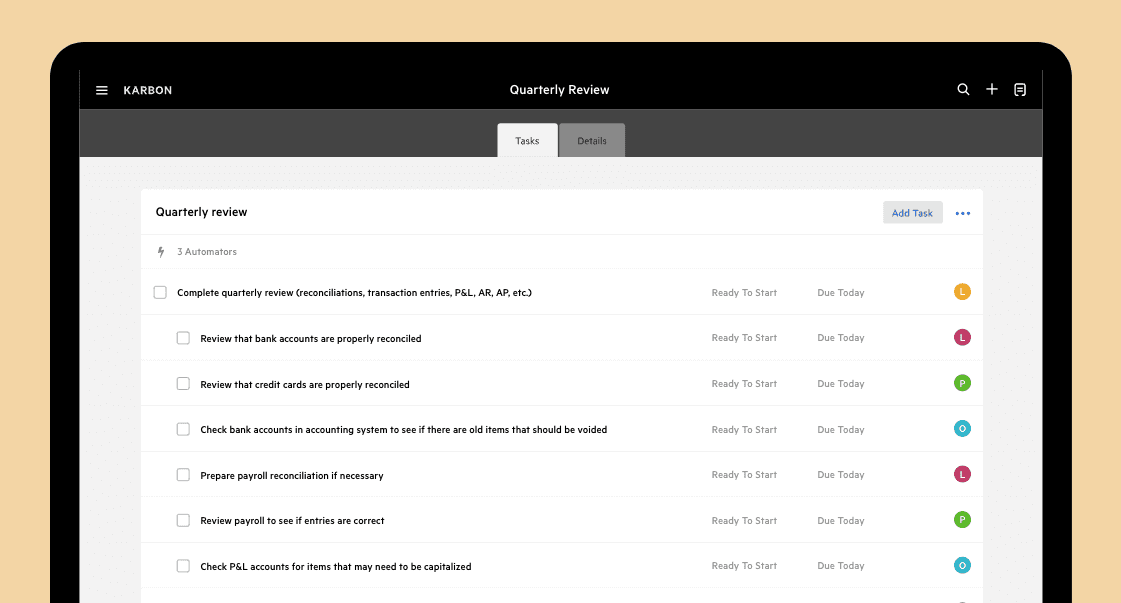Click the Quarterly review section heading
The image size is (1121, 603).
(x=202, y=212)
